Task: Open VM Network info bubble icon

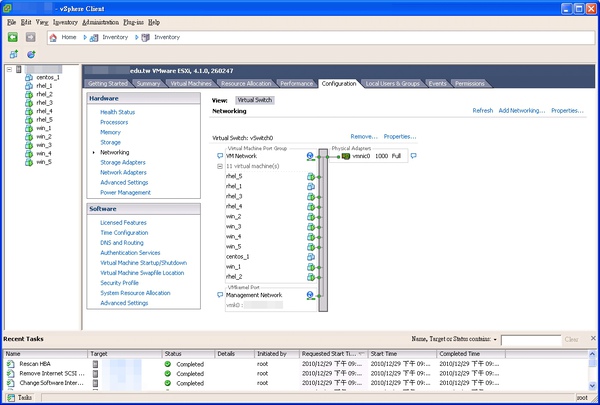Action: (220, 156)
